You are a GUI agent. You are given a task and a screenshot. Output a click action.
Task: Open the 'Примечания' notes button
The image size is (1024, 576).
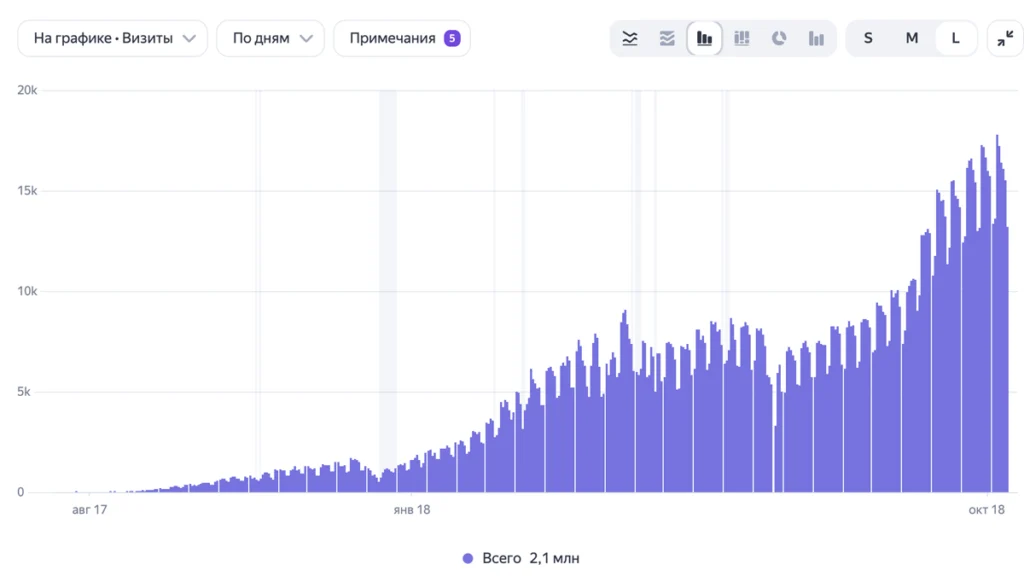pyautogui.click(x=402, y=39)
